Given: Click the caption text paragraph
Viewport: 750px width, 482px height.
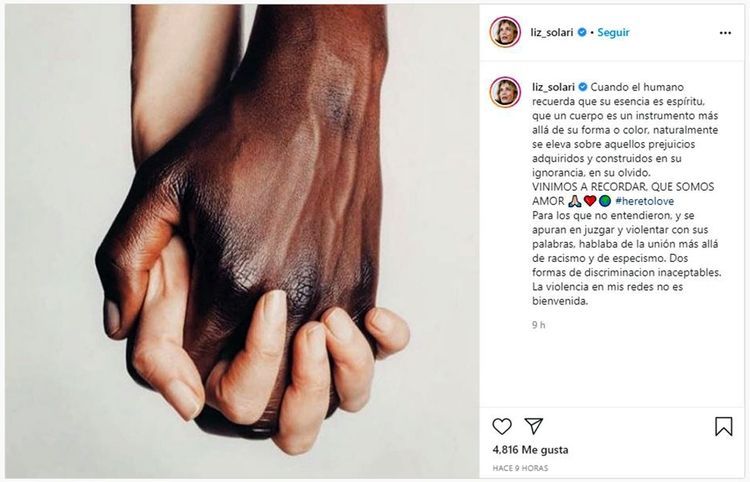Looking at the screenshot, I should (x=627, y=194).
